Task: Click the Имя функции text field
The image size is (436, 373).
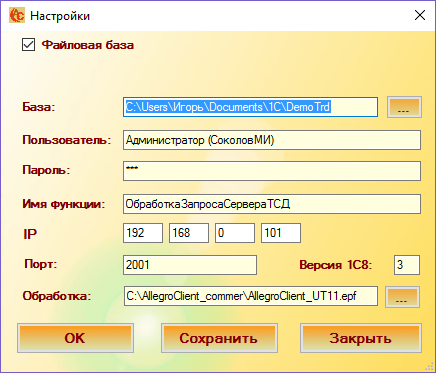Action: point(272,204)
